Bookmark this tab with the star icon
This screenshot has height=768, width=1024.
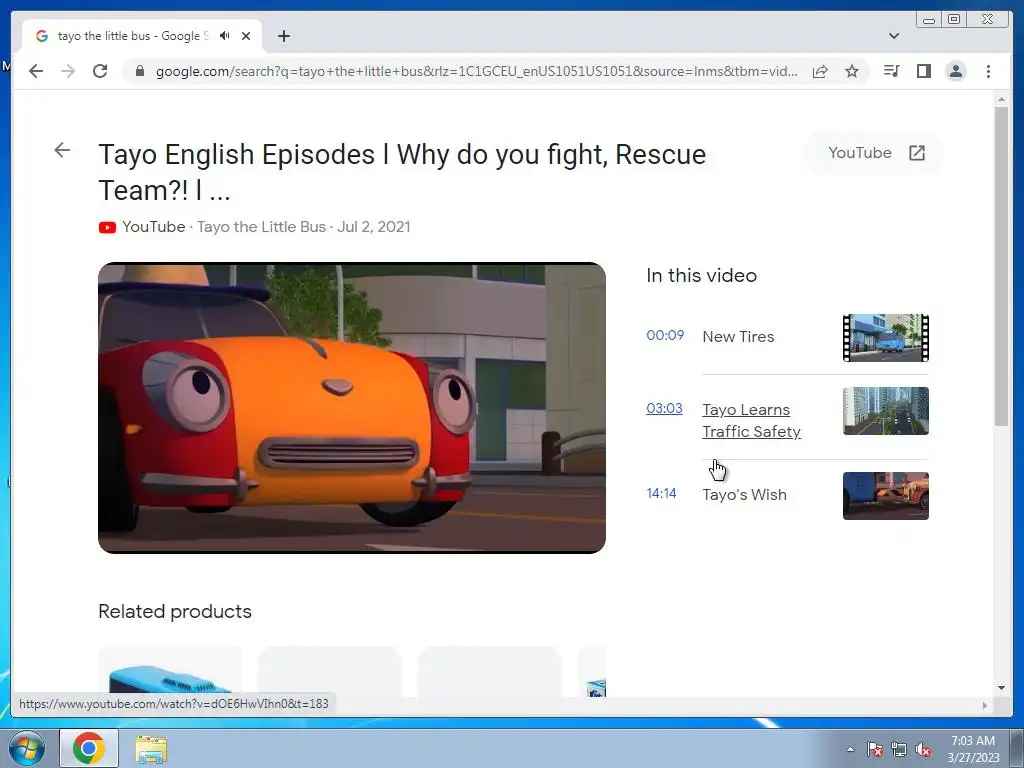click(x=852, y=71)
